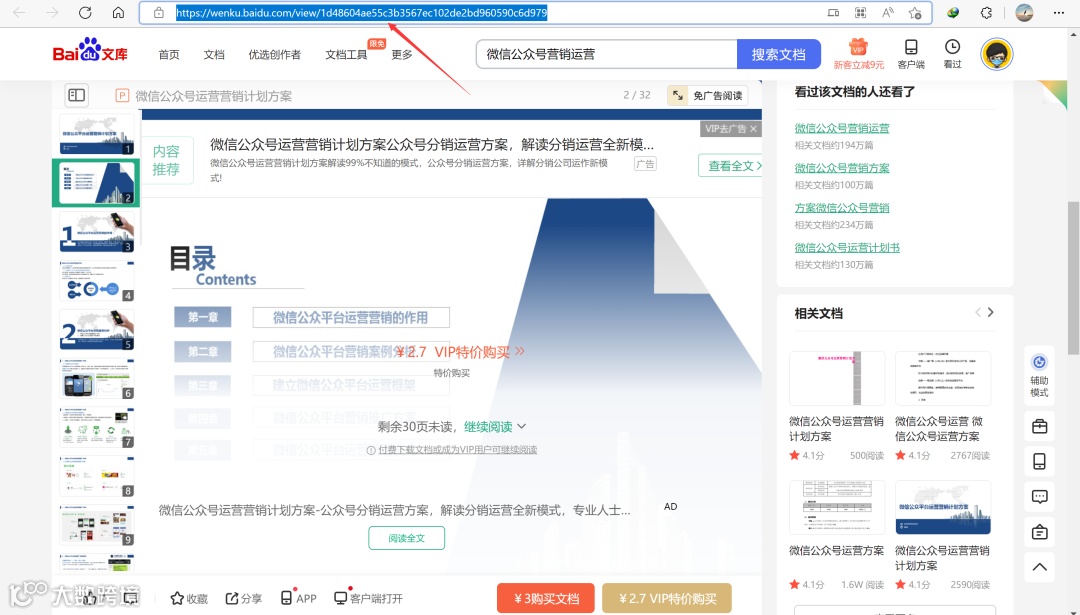This screenshot has width=1080, height=615.
Task: Close the VIP去广告 ad banner
Action: 754,129
